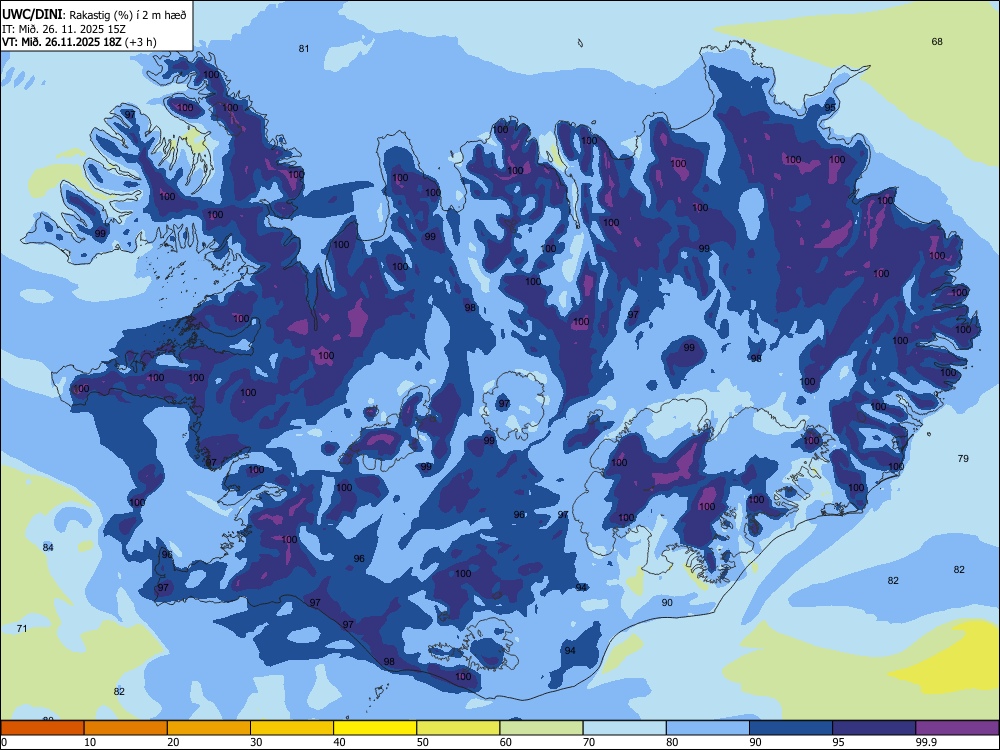
Task: Click the medium blue 90–95 legend swatch
Action: tap(791, 728)
